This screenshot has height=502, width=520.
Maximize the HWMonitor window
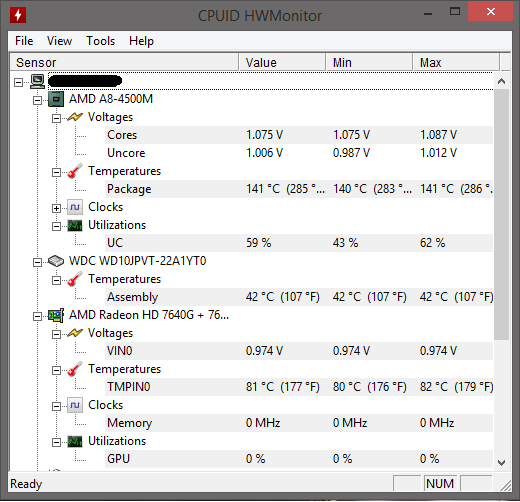pos(455,12)
